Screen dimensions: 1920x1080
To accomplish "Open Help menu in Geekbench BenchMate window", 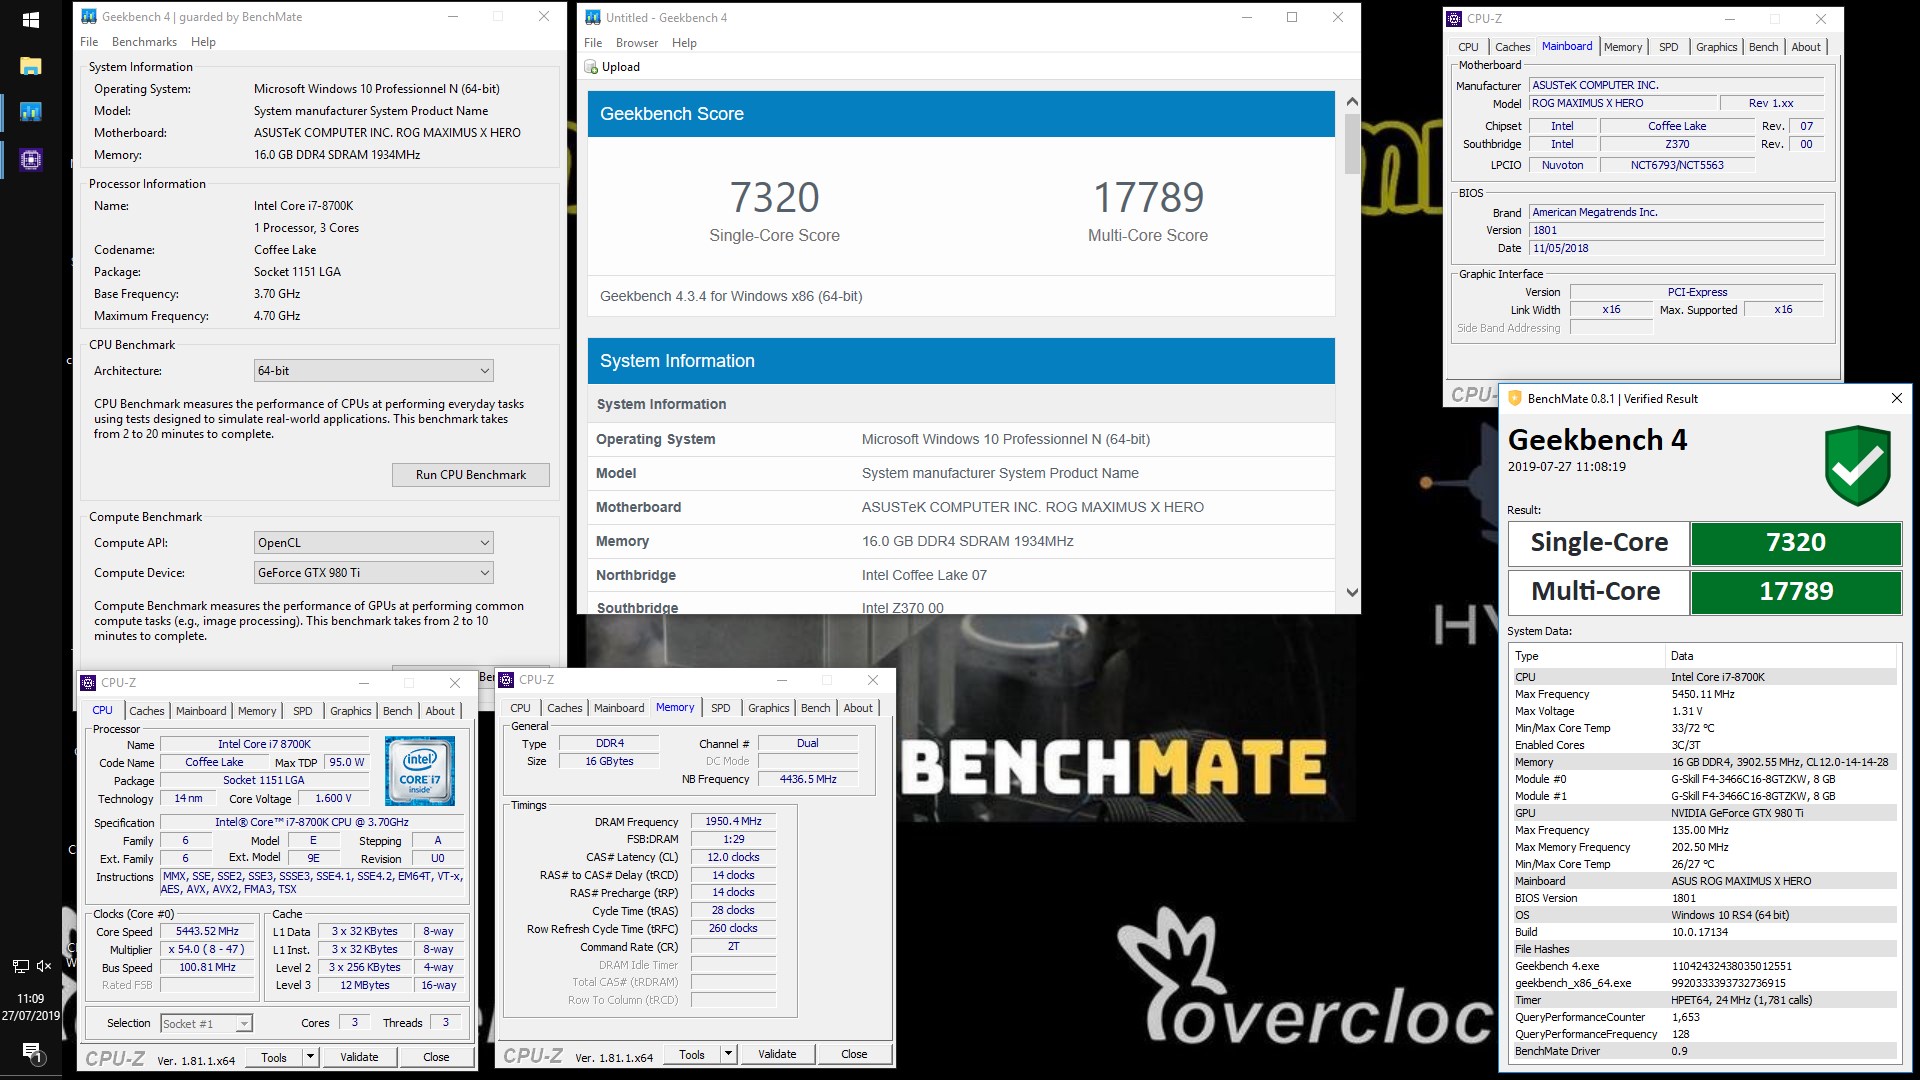I will [x=203, y=42].
